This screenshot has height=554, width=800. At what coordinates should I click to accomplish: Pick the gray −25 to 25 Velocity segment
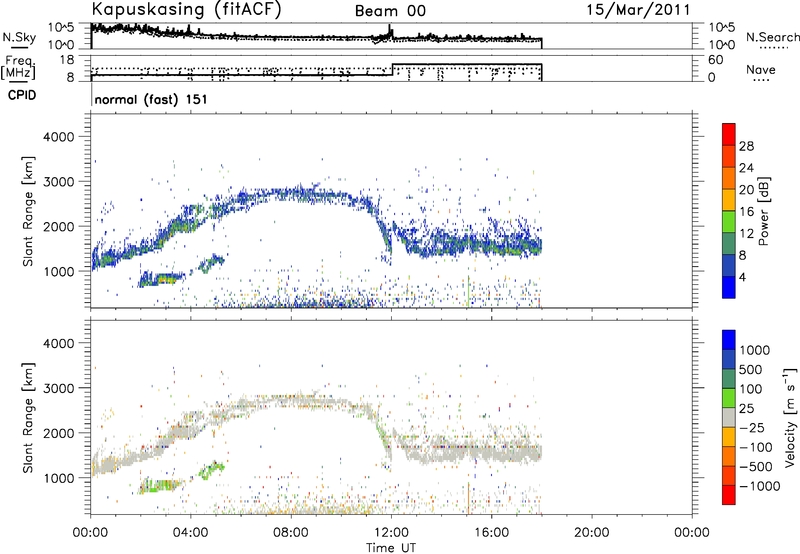[x=729, y=417]
